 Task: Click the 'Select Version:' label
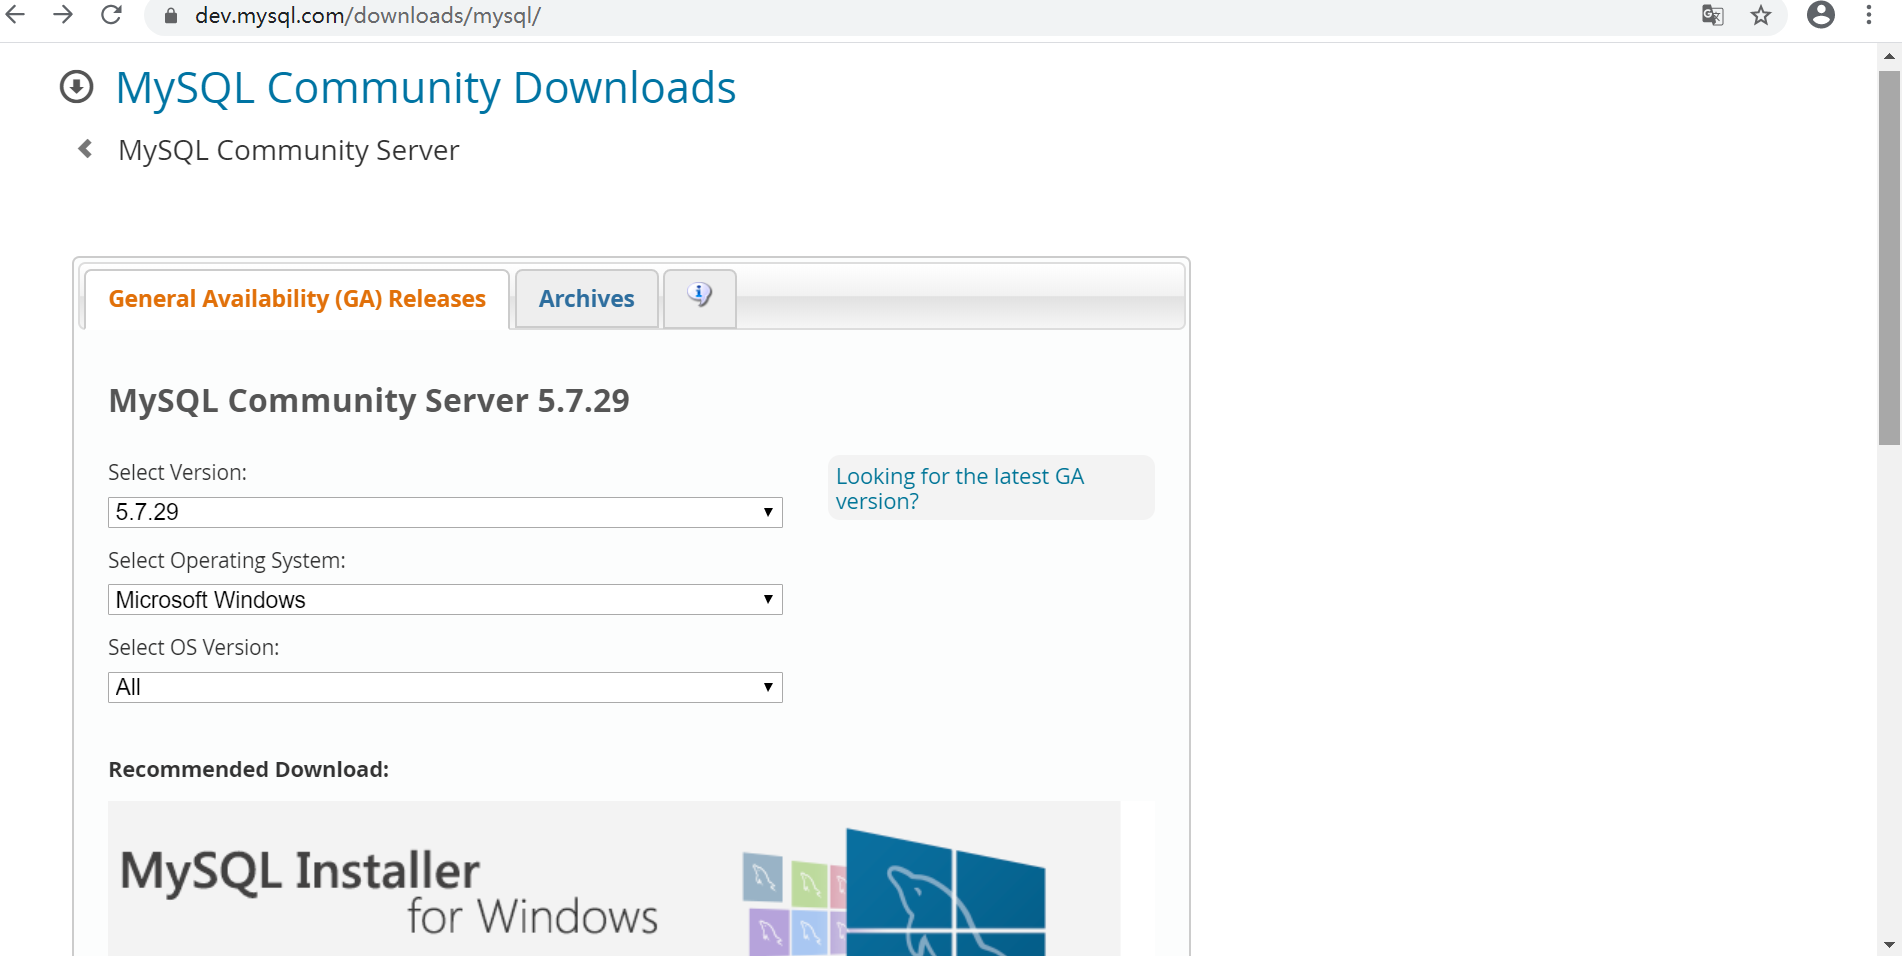[x=177, y=473]
